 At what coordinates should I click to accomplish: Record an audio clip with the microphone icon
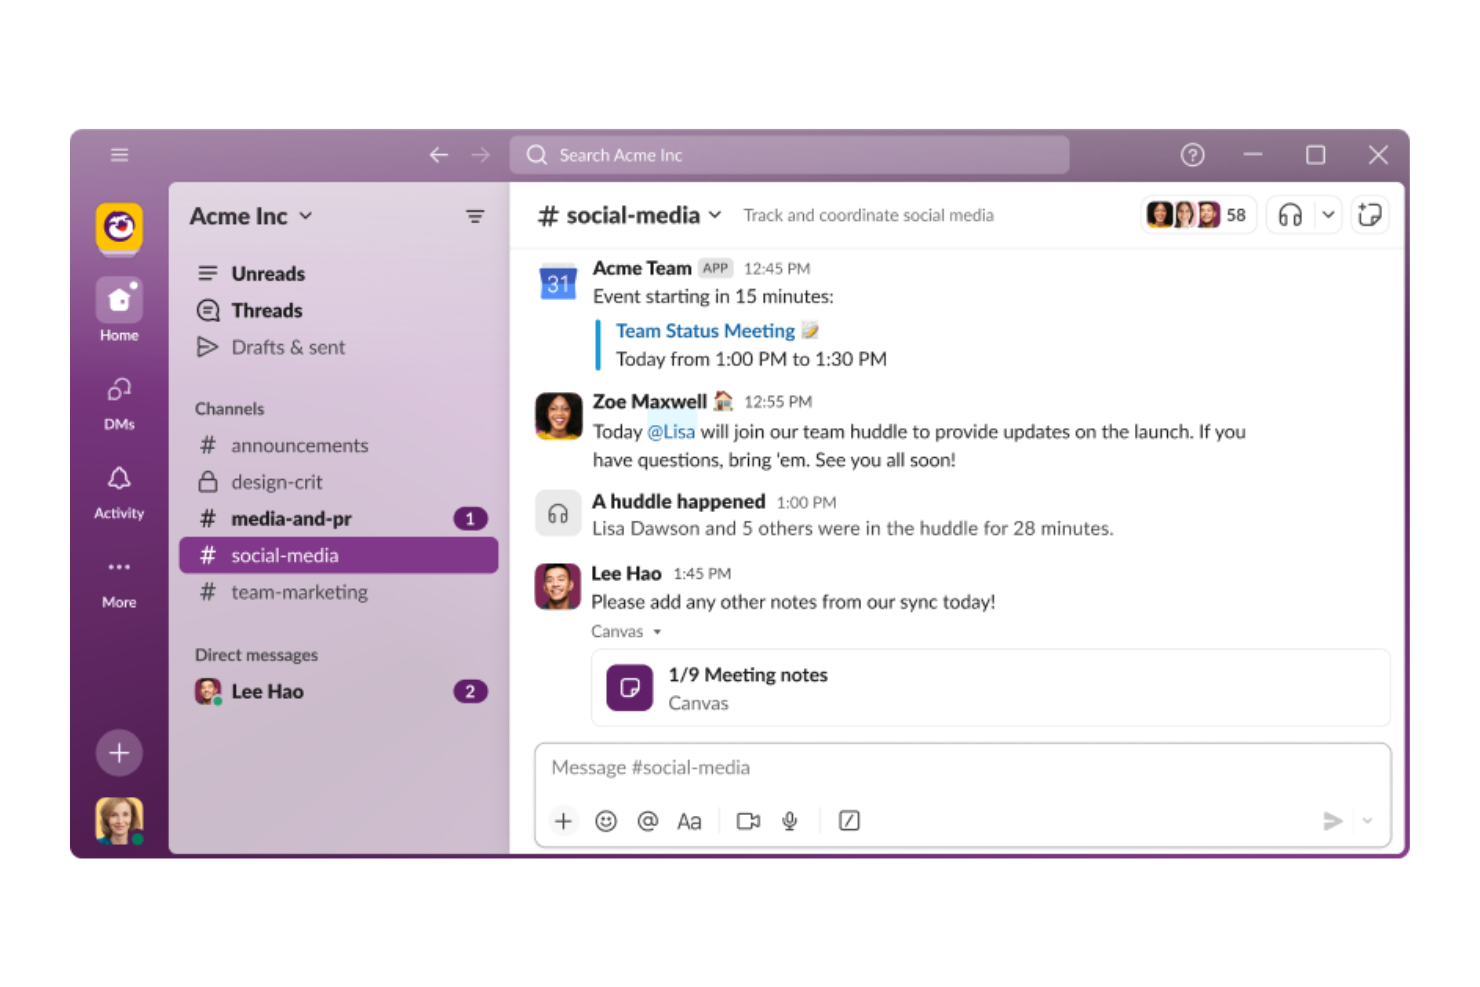coord(790,820)
